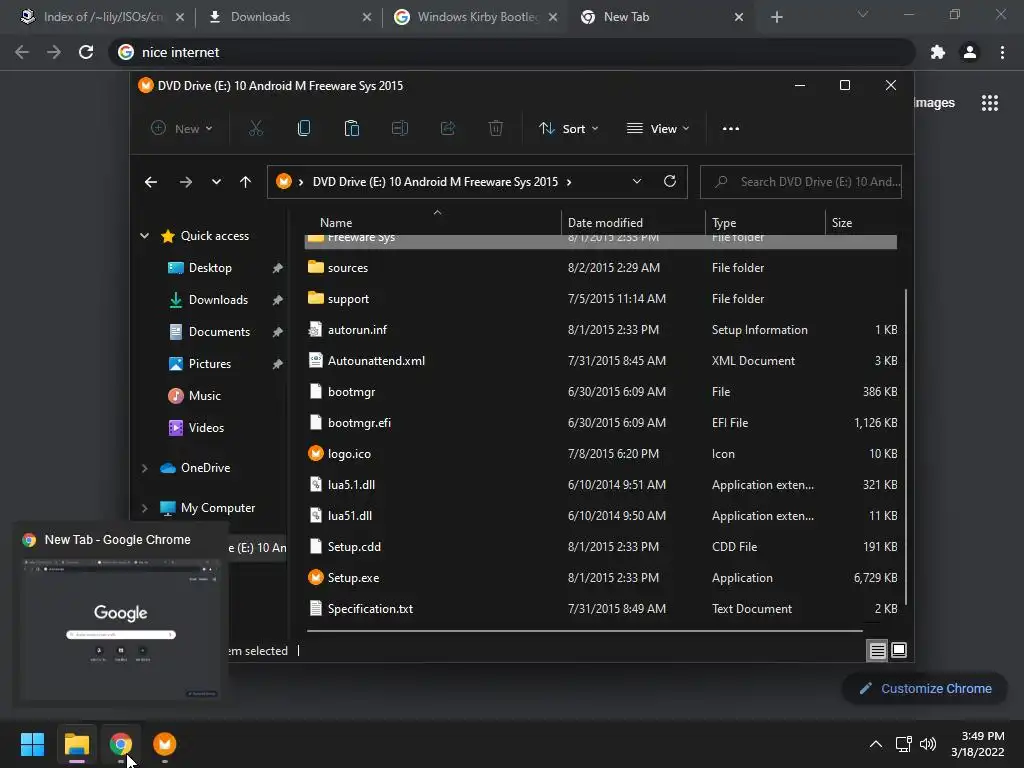
Task: Open the View dropdown menu
Action: pos(658,129)
